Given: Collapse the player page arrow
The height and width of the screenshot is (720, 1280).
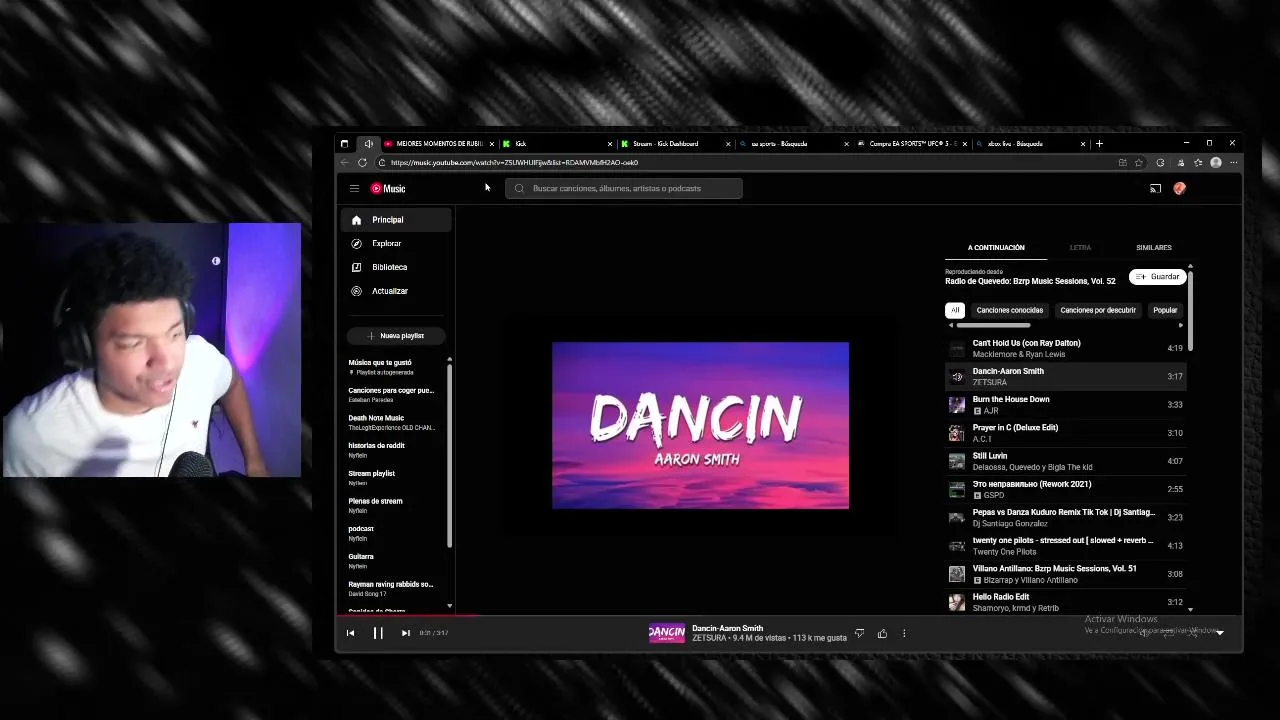Looking at the screenshot, I should (1220, 633).
